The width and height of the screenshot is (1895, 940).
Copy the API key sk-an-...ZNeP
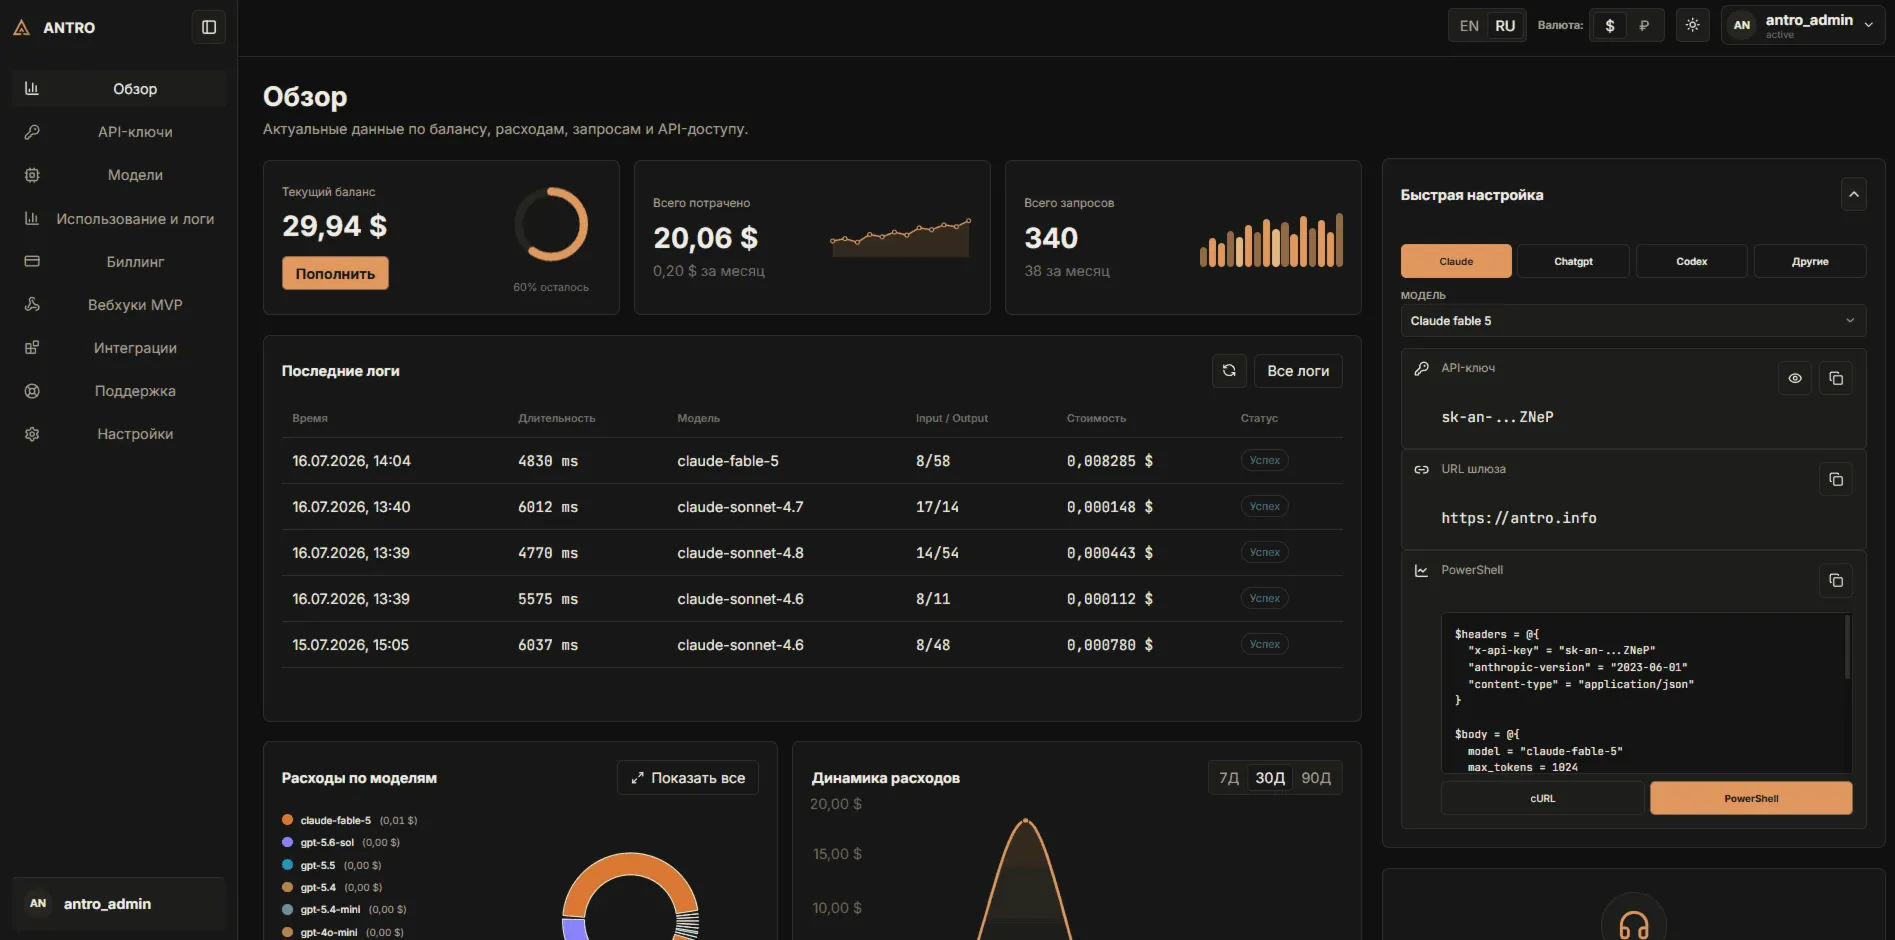1836,378
